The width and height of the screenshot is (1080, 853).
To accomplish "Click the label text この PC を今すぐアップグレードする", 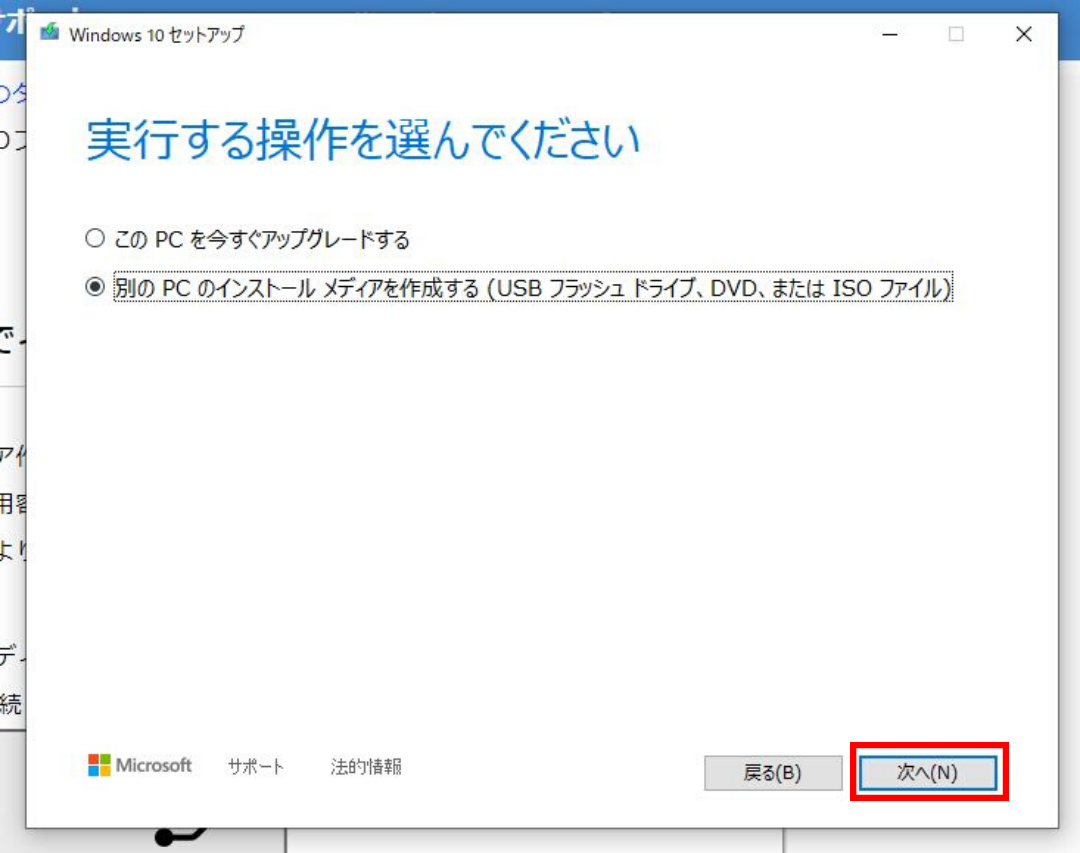I will click(x=262, y=239).
